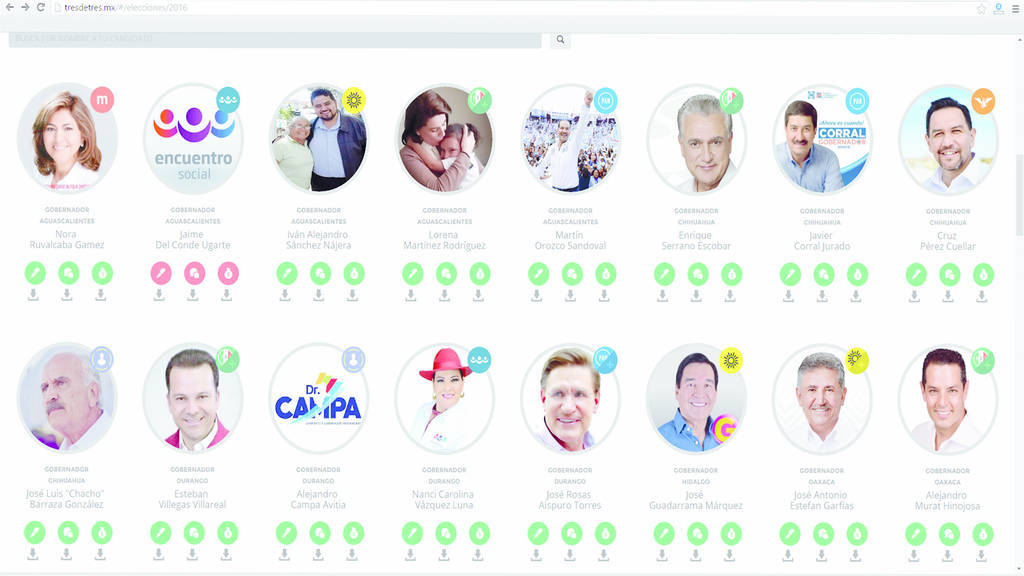Viewport: 1024px width, 576px height.
Task: Go back with the browser back arrow
Action: pyautogui.click(x=9, y=7)
